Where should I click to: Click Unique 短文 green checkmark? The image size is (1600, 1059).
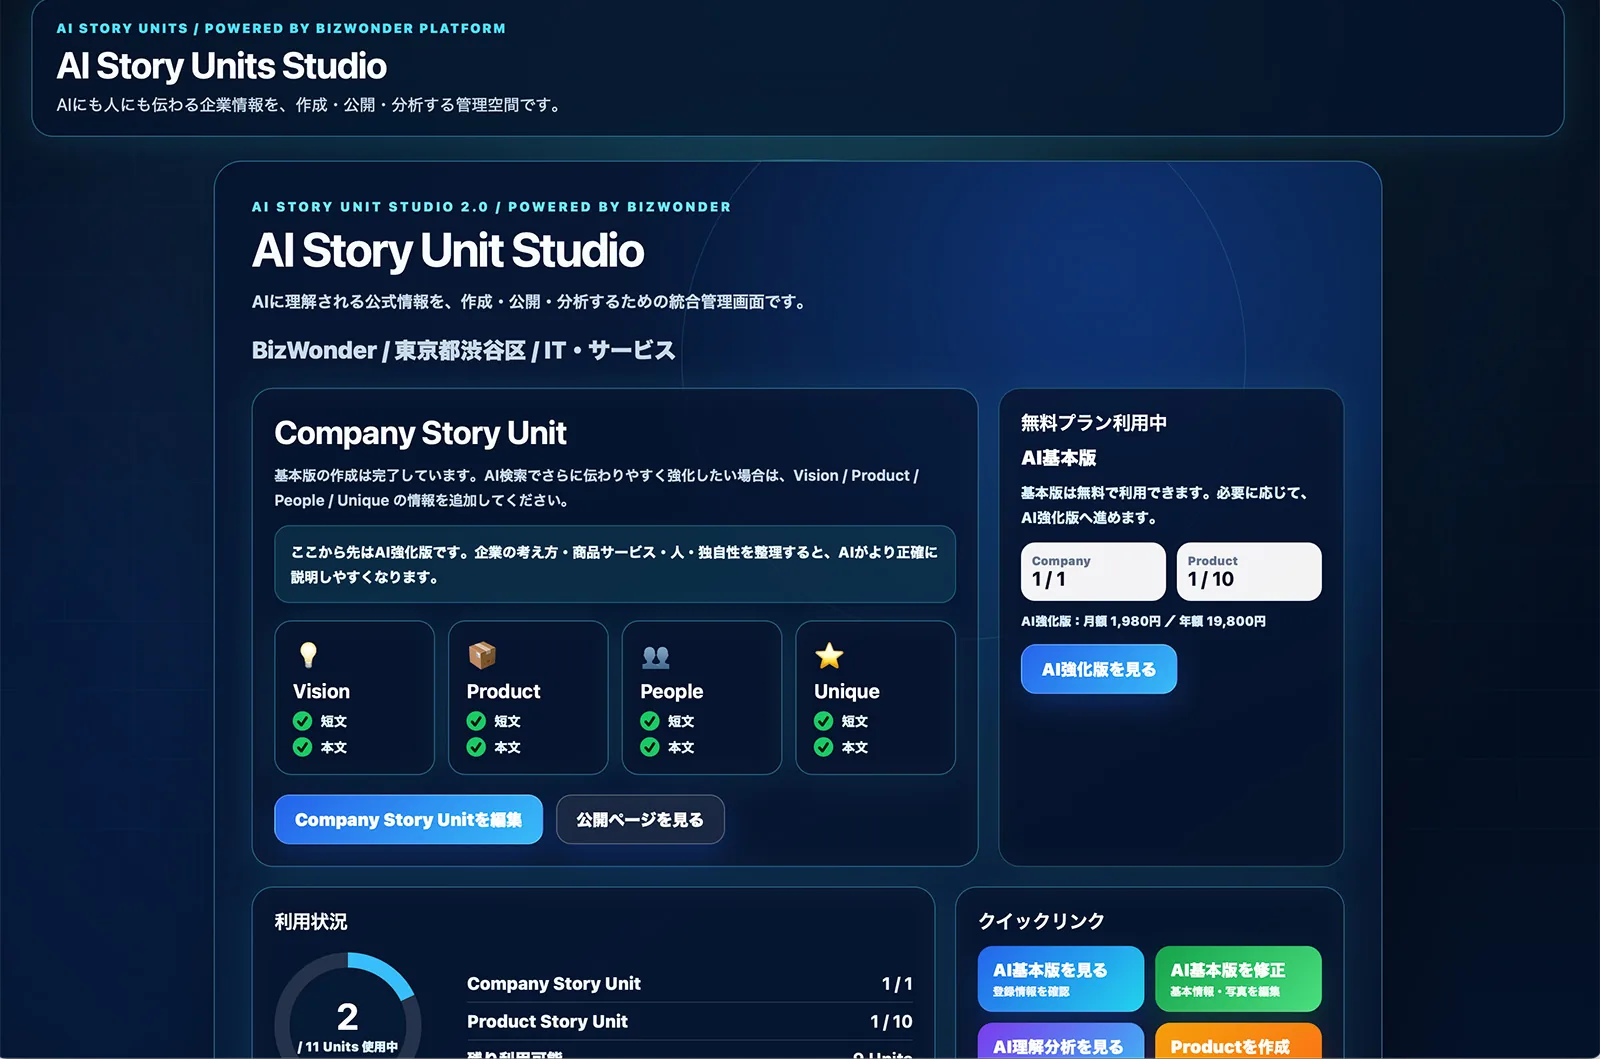click(823, 721)
